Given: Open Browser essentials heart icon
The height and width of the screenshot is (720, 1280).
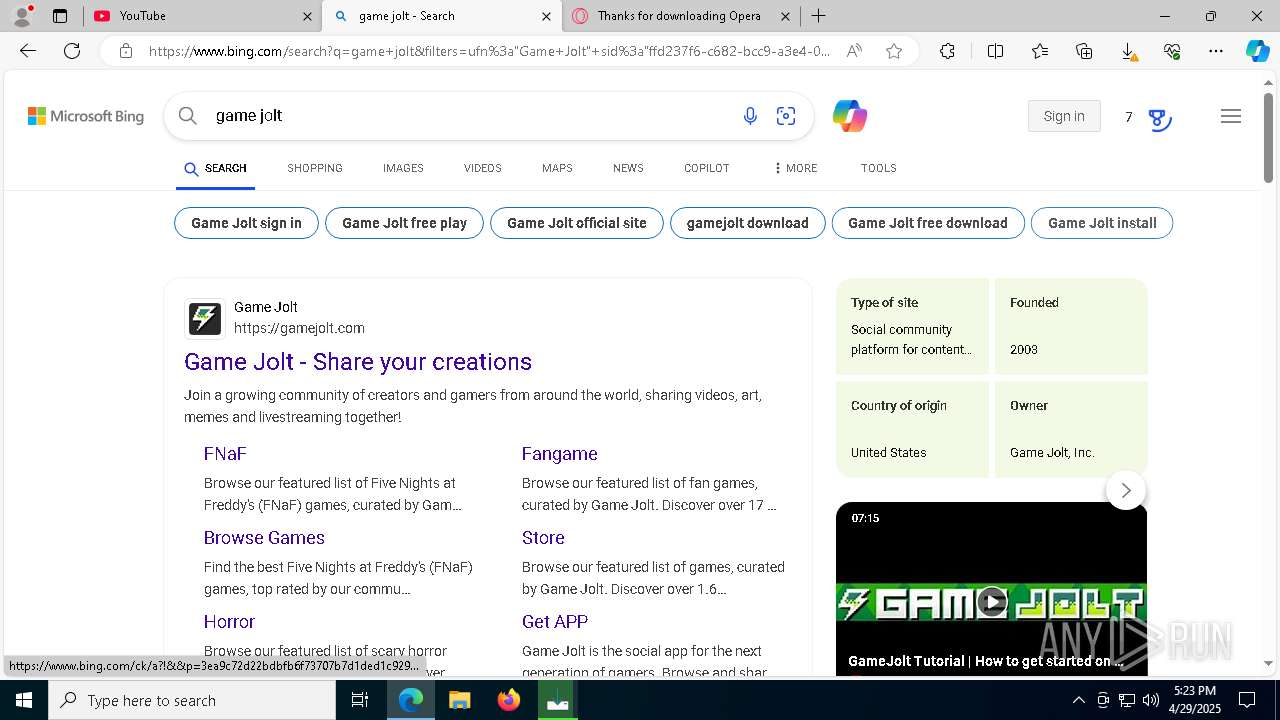Looking at the screenshot, I should (x=1172, y=51).
